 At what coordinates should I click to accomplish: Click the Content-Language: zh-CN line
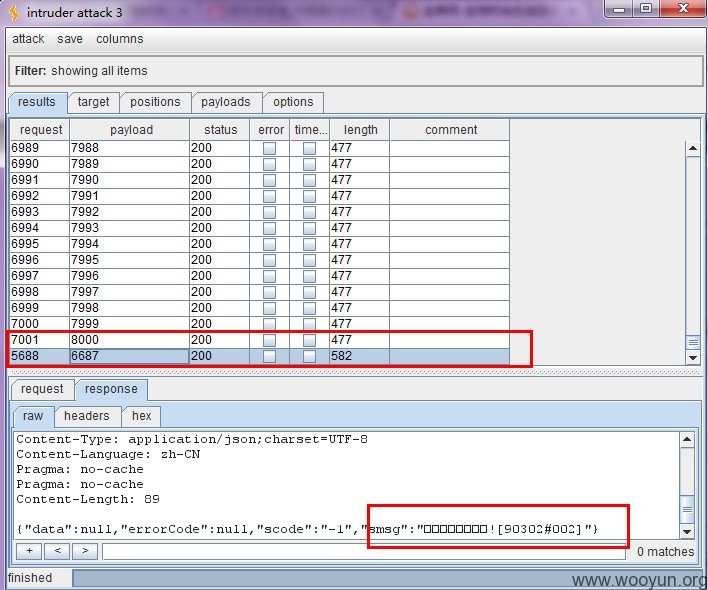(108, 454)
